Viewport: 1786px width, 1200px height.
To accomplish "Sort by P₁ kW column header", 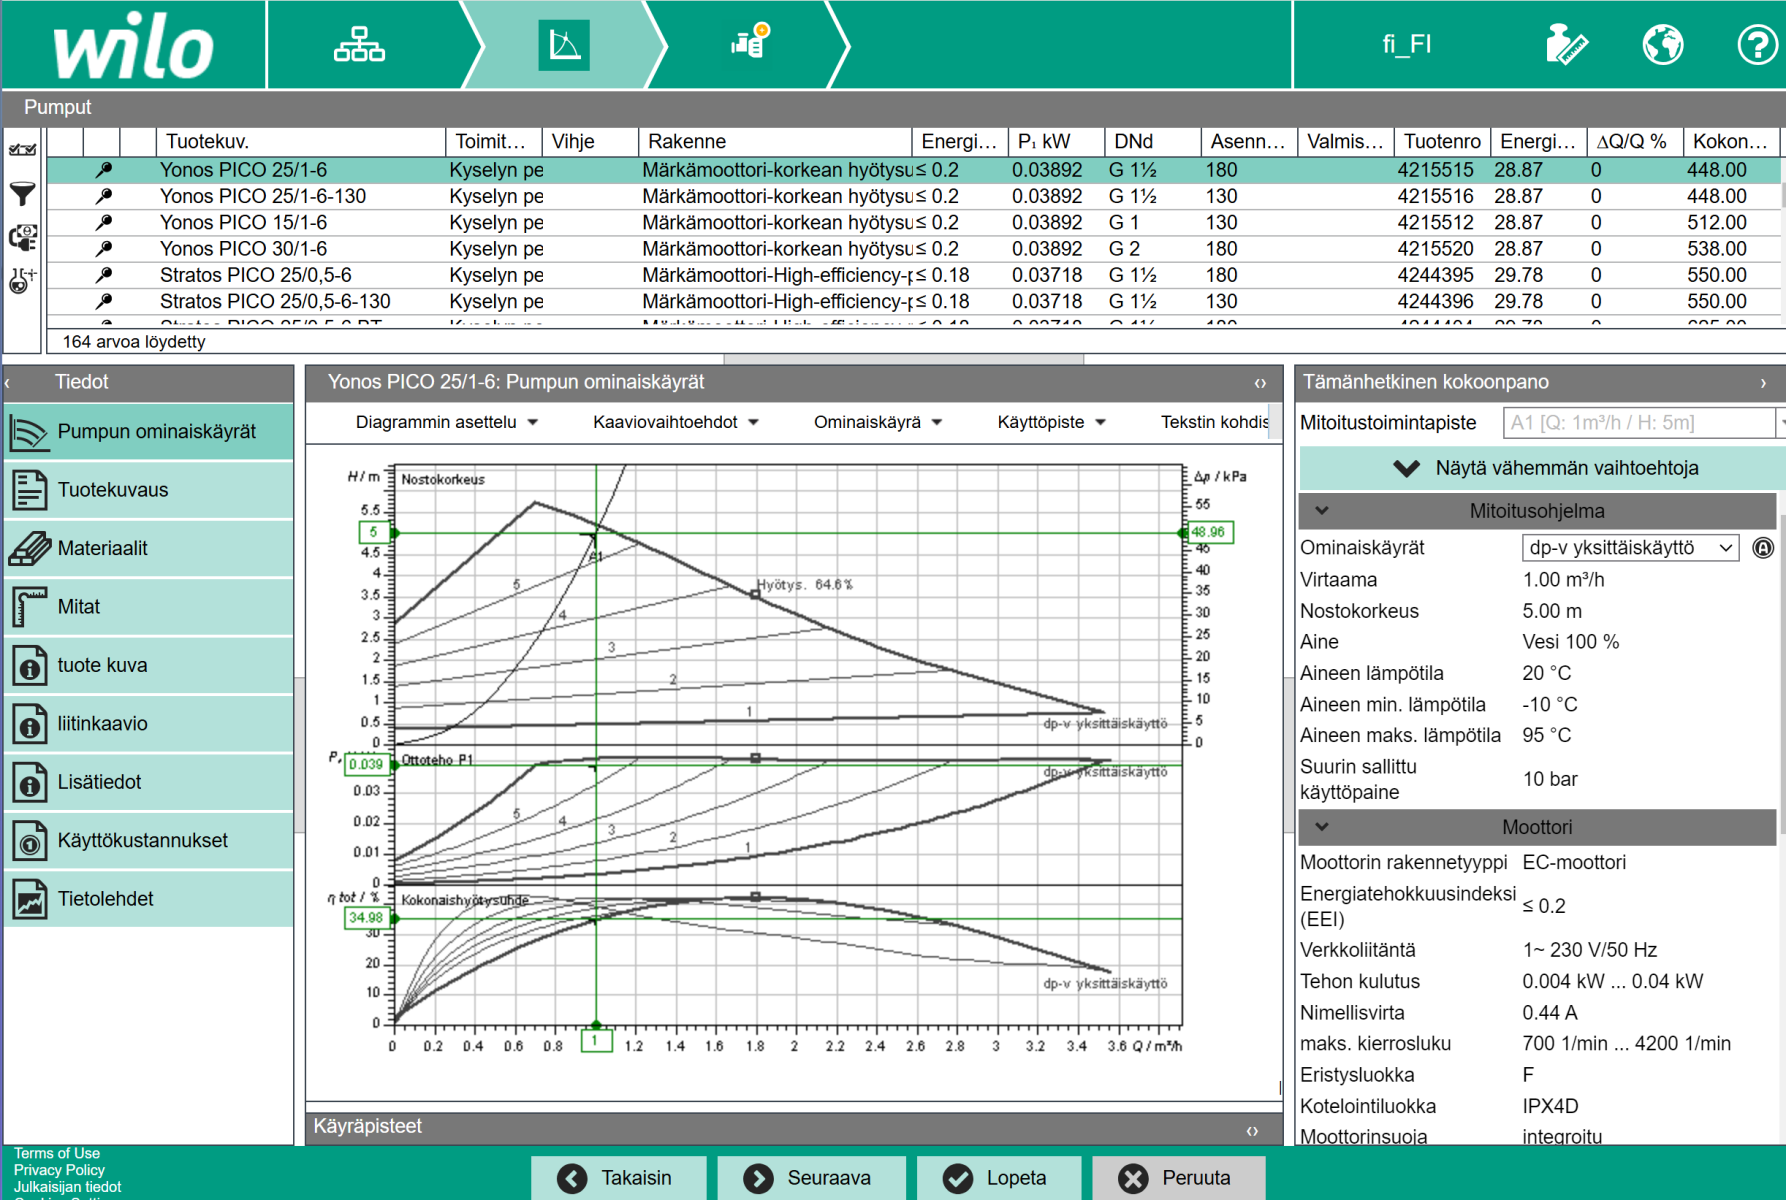I will tap(1055, 142).
